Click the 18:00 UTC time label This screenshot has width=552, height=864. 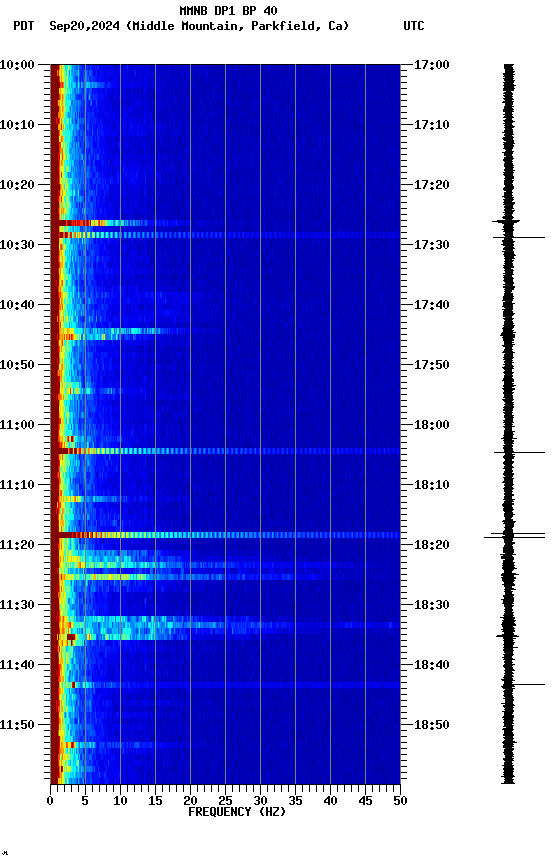(x=431, y=425)
